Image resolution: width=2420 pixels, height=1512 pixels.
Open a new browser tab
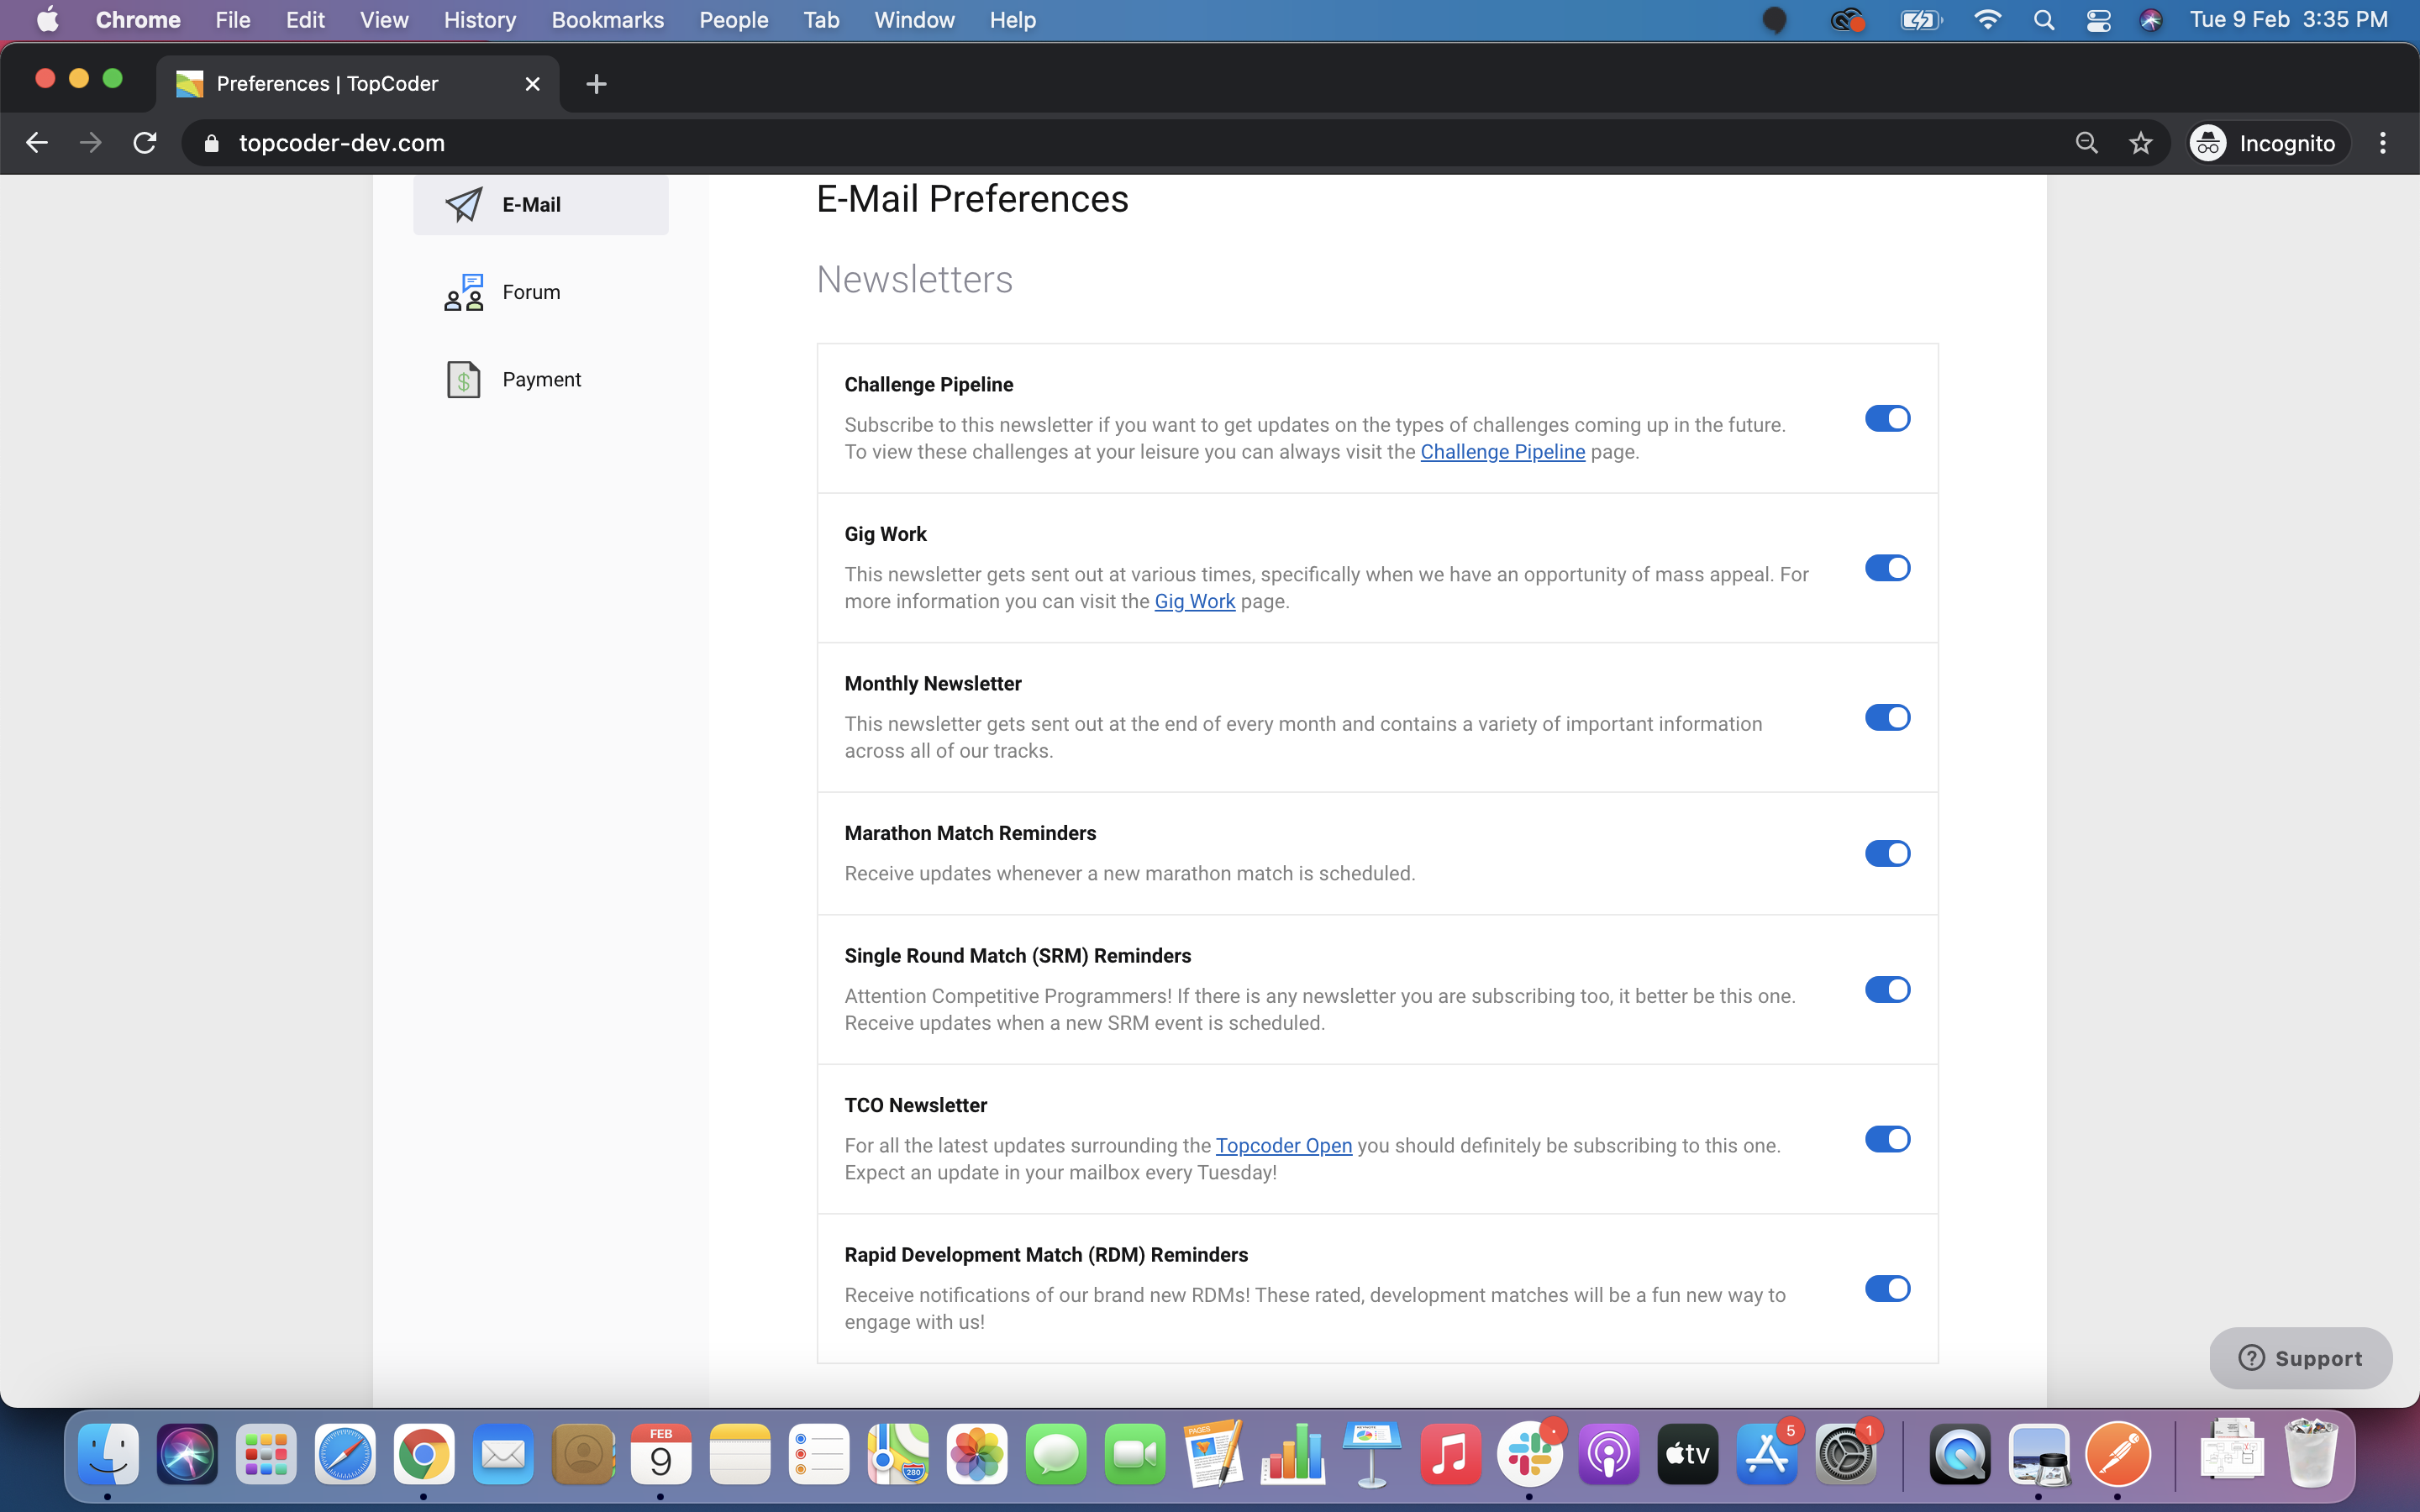596,84
